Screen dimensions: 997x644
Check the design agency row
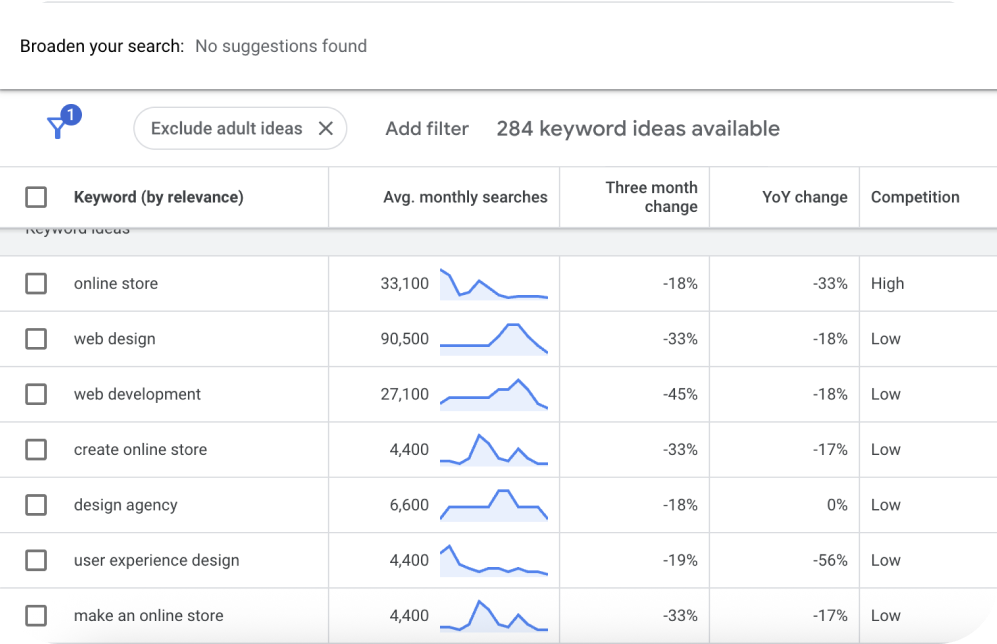click(x=36, y=505)
